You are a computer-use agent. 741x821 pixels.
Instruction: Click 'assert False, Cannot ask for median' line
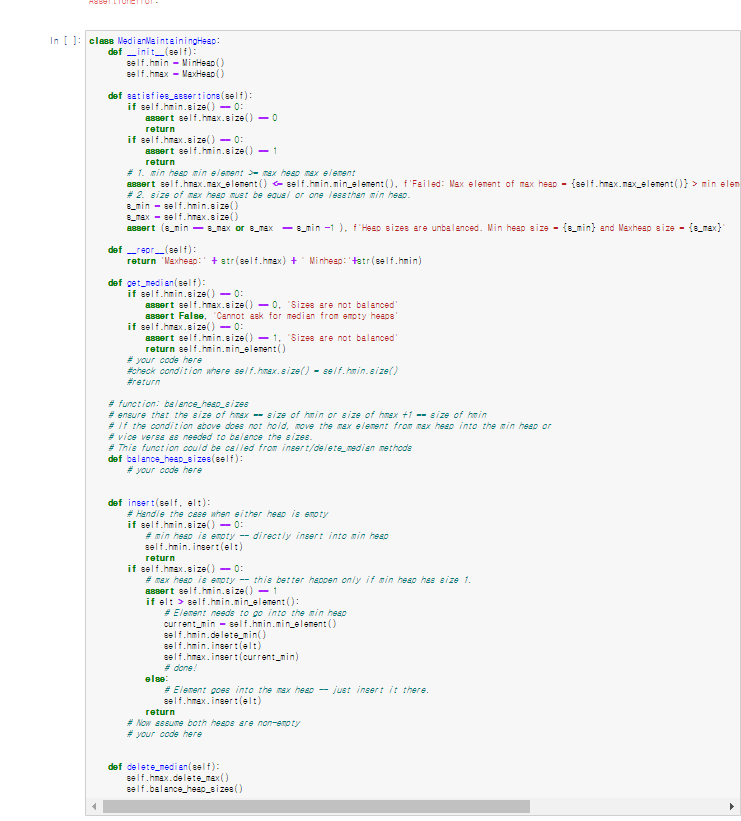click(271, 316)
